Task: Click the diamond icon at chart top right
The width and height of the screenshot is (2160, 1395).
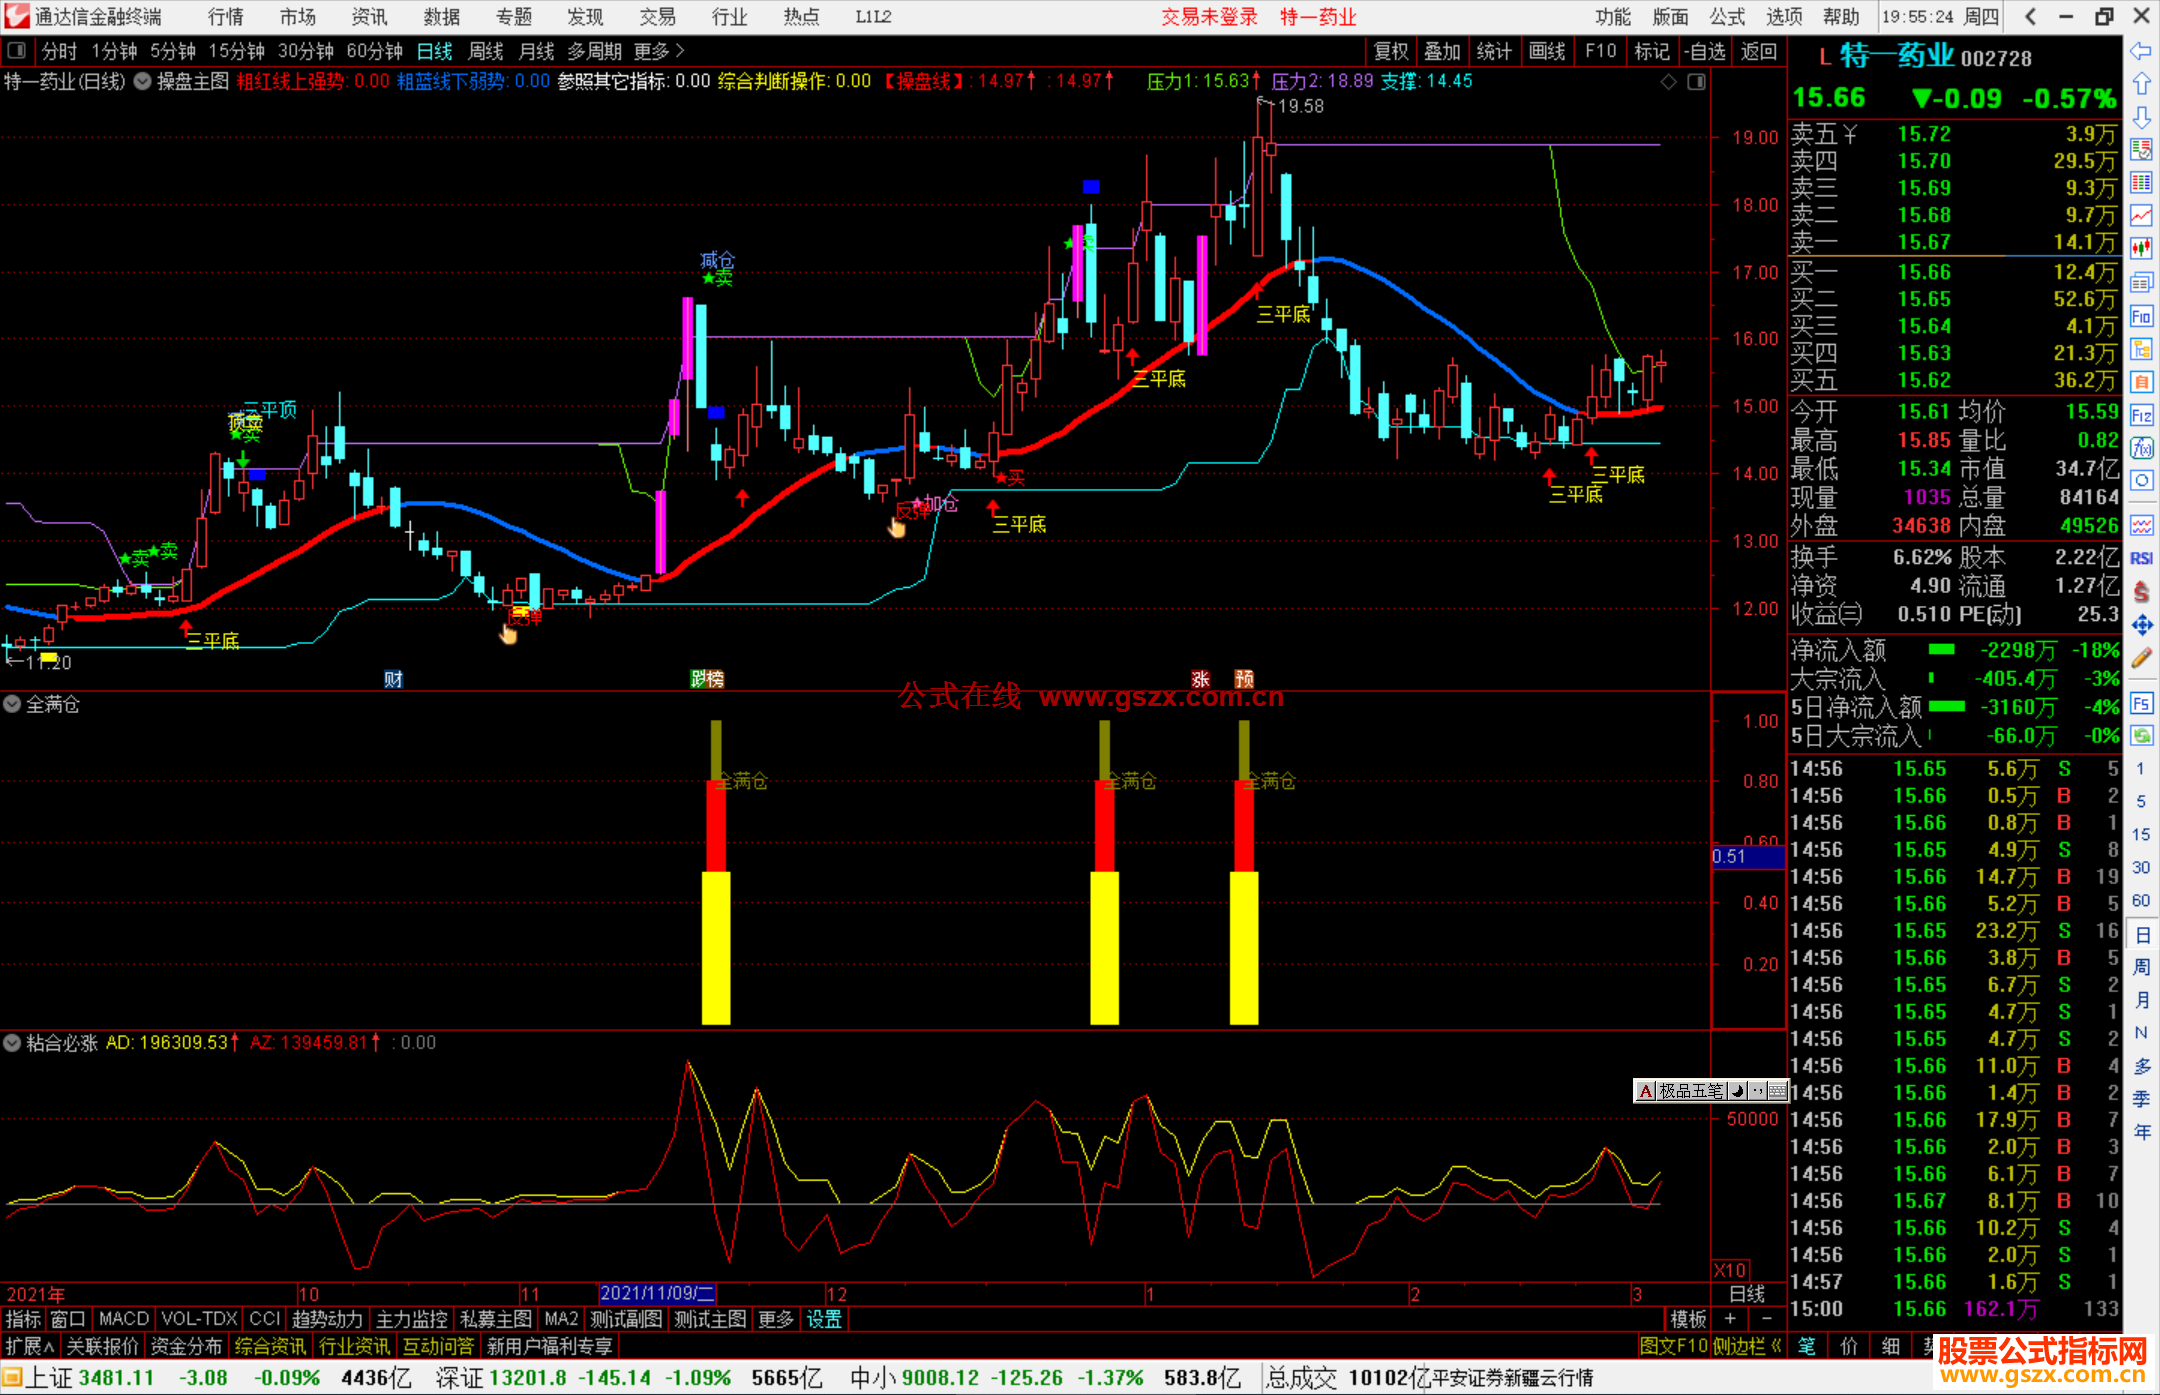Action: (1668, 82)
